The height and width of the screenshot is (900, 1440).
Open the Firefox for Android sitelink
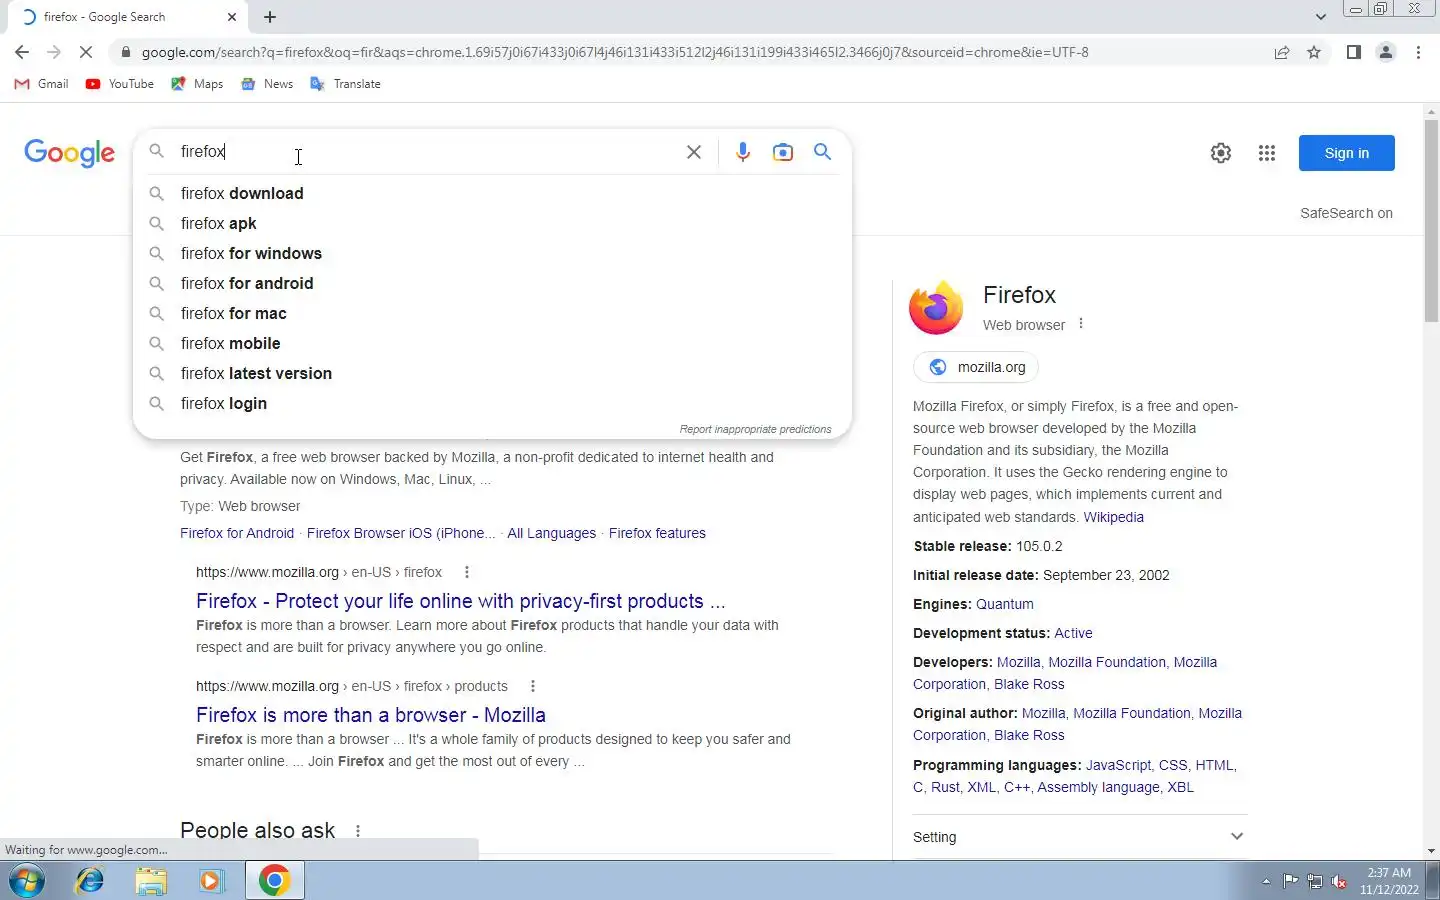click(x=237, y=533)
